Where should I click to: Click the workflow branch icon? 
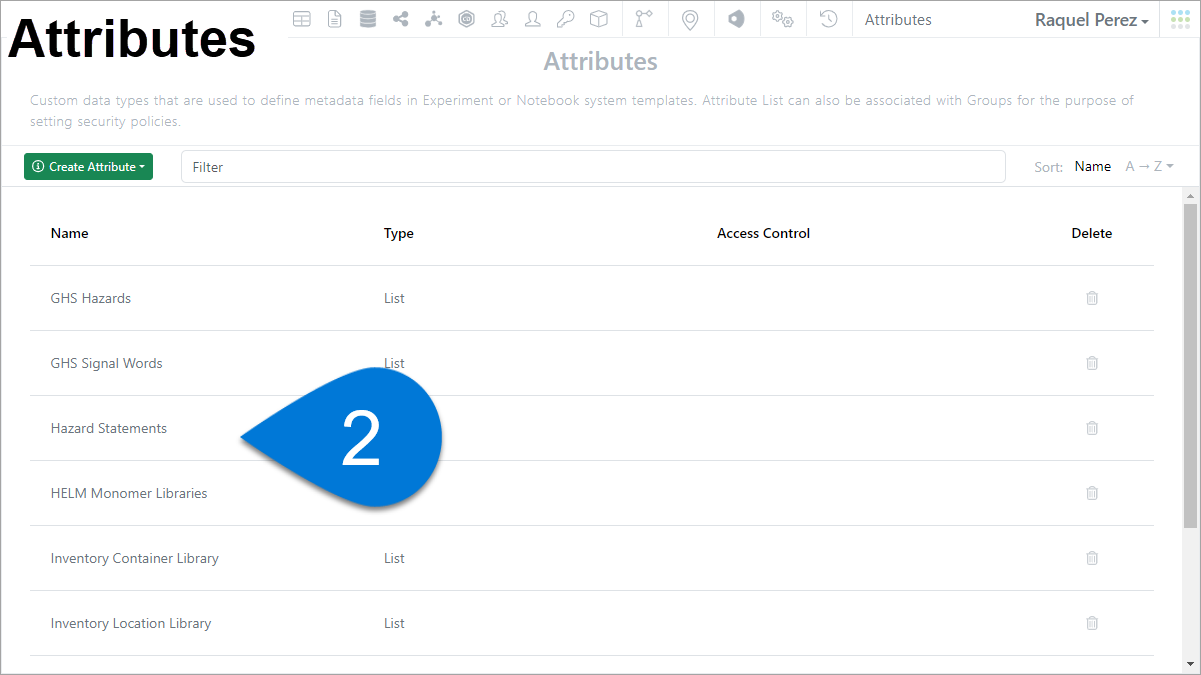[644, 19]
